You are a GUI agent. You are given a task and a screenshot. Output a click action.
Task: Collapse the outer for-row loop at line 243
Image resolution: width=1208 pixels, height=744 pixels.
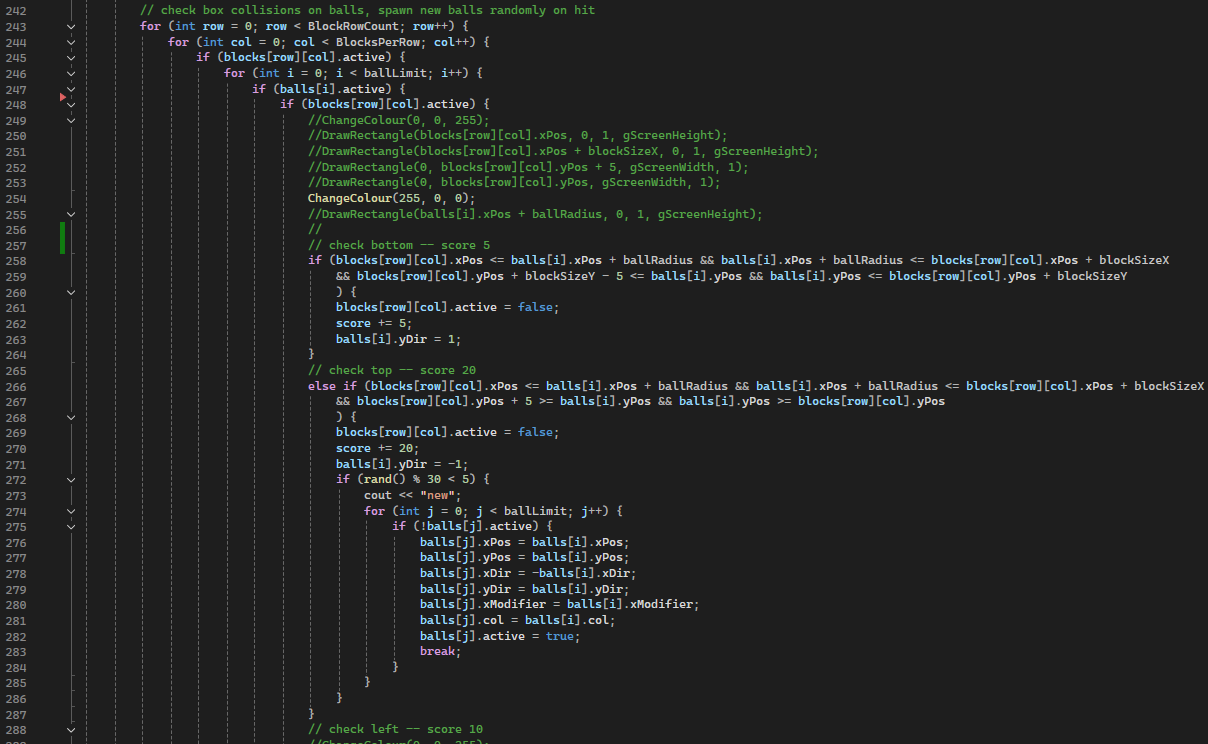point(71,26)
